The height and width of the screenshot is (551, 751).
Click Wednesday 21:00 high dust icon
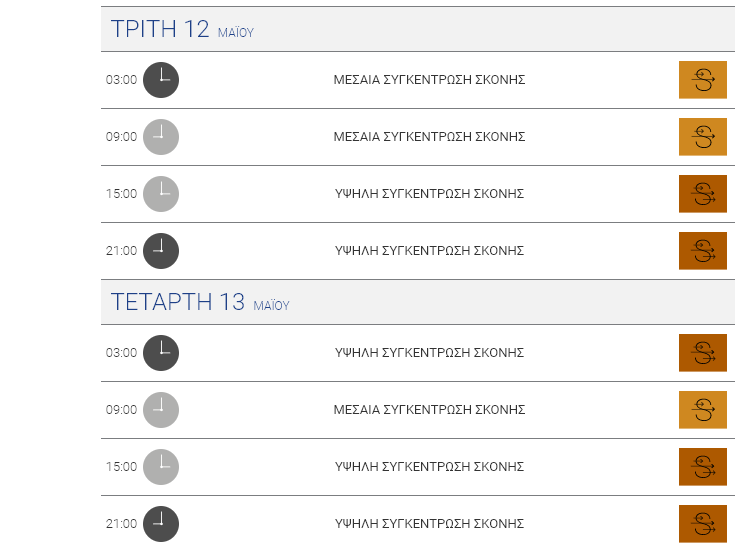click(703, 524)
